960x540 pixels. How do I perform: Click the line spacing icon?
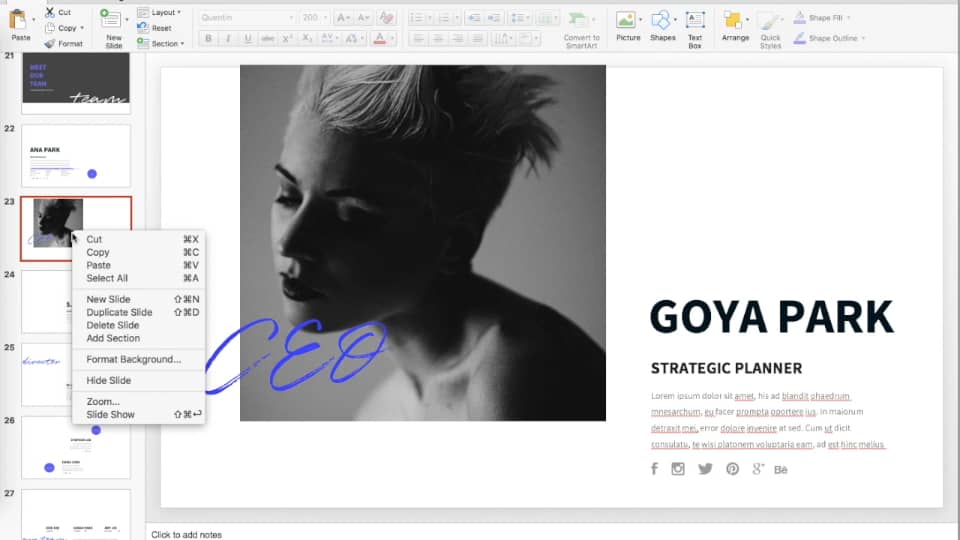517,18
